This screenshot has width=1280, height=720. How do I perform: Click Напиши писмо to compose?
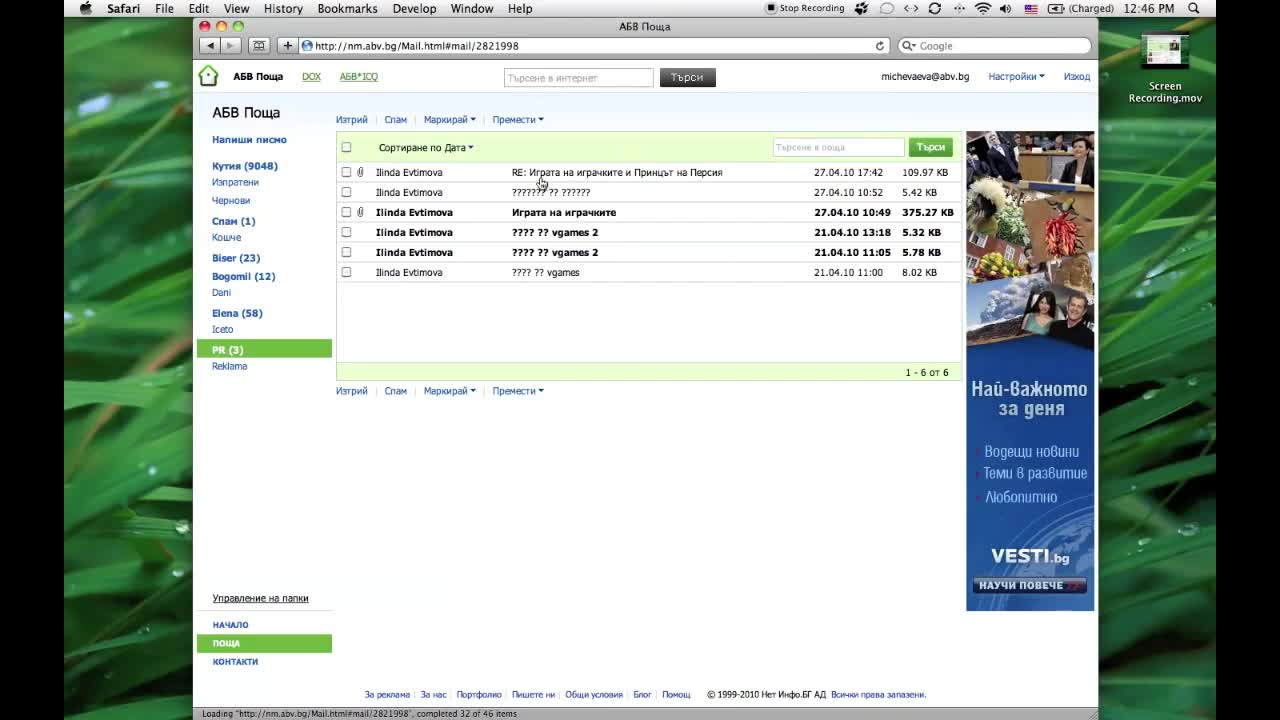pyautogui.click(x=249, y=140)
